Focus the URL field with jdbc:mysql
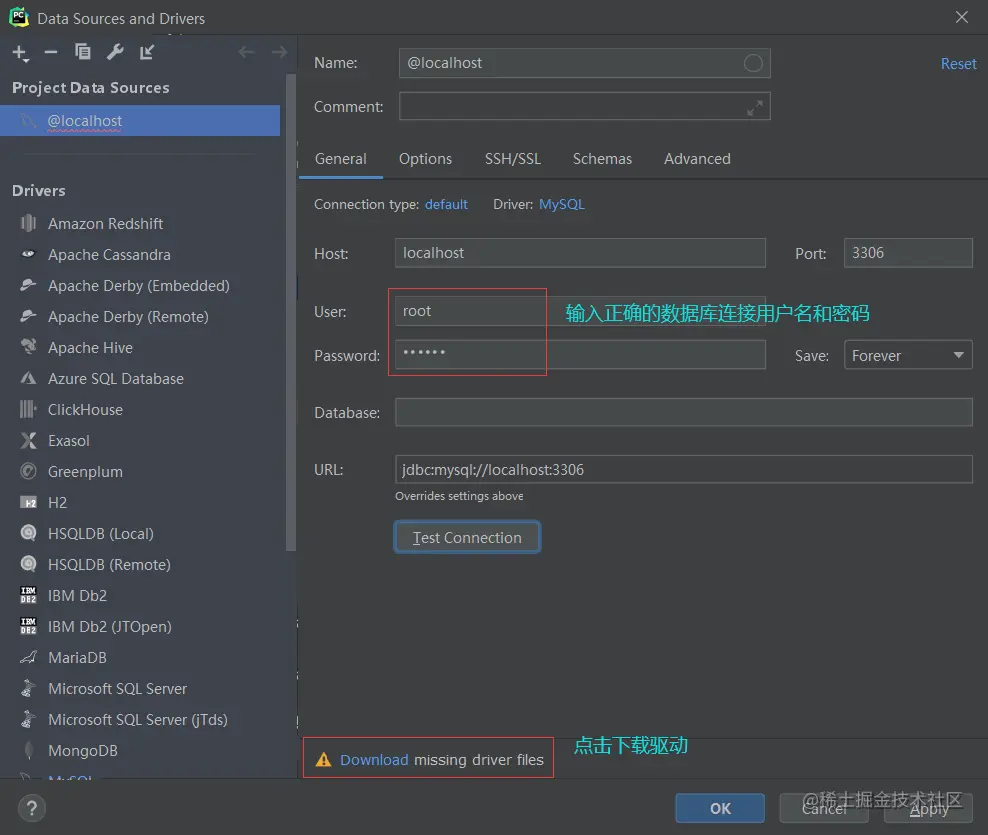 pyautogui.click(x=684, y=469)
